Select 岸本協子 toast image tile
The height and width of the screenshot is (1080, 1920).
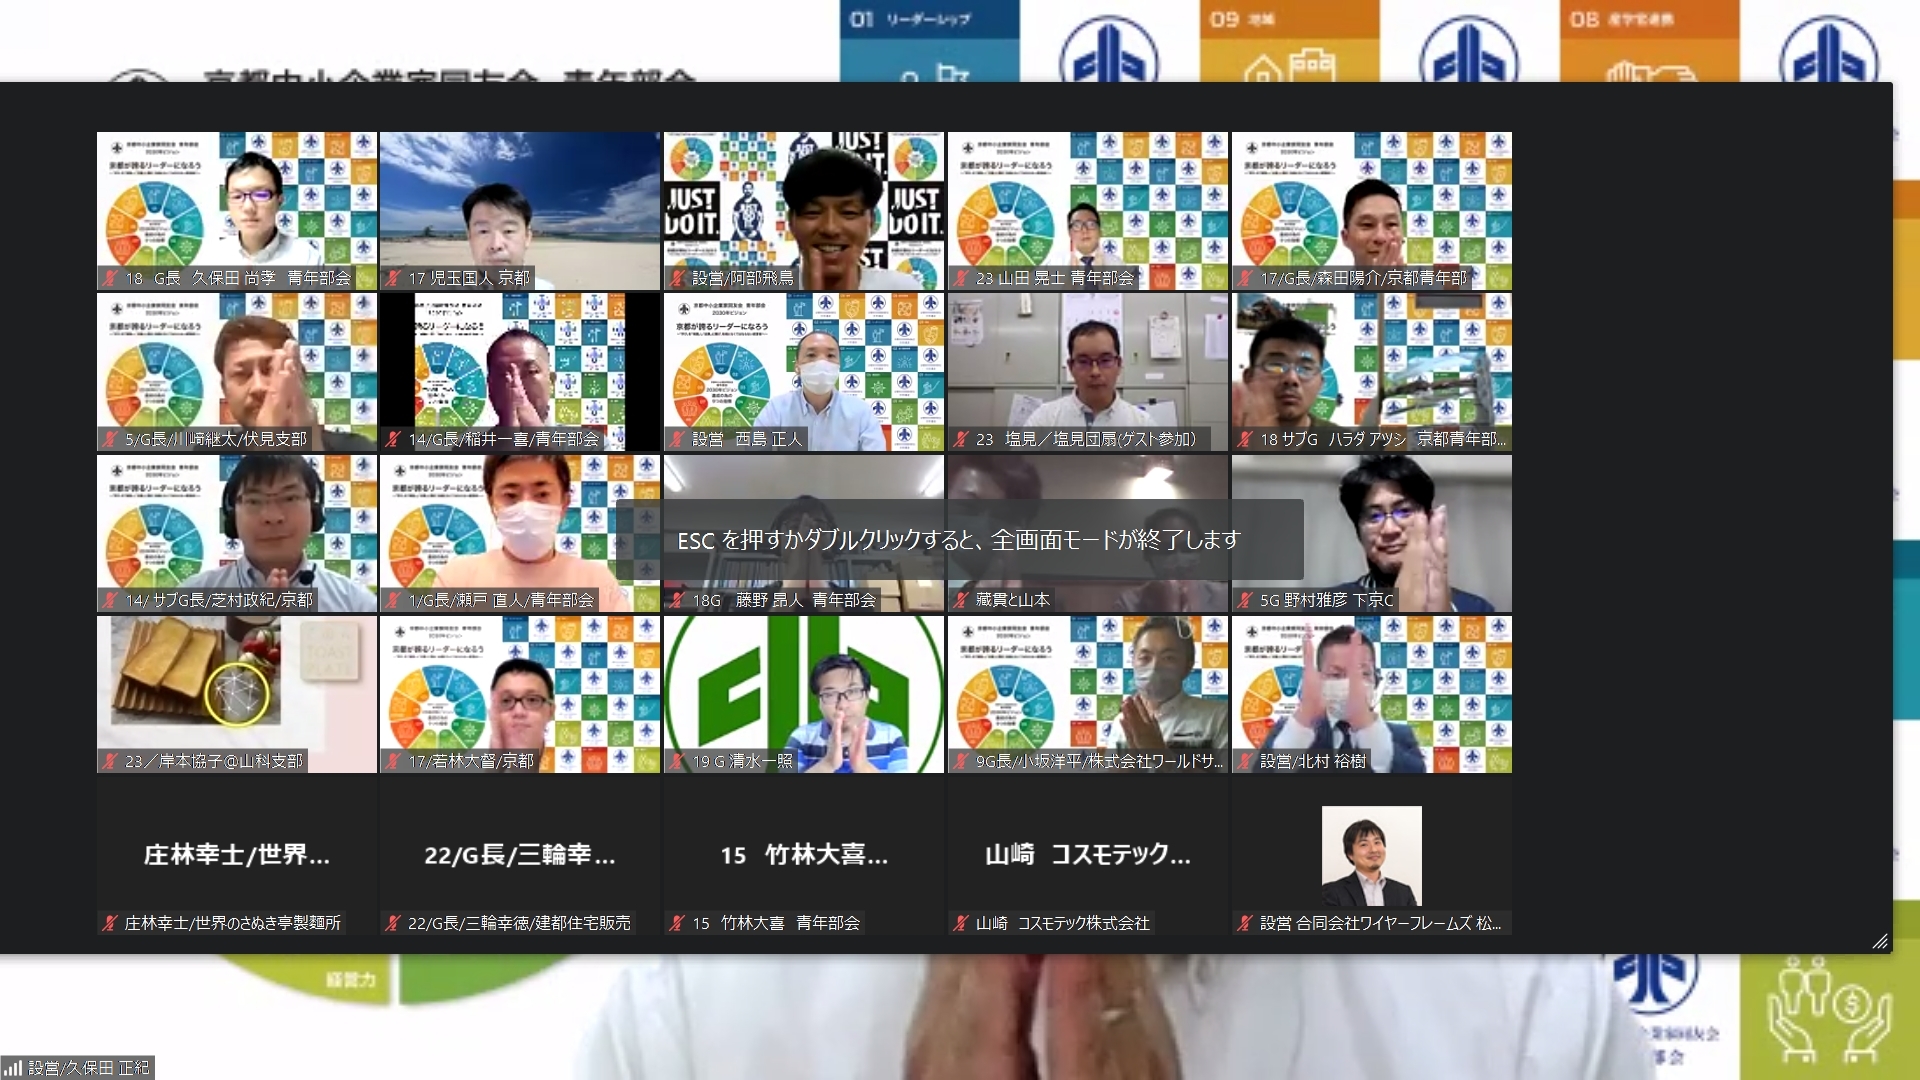pos(237,694)
